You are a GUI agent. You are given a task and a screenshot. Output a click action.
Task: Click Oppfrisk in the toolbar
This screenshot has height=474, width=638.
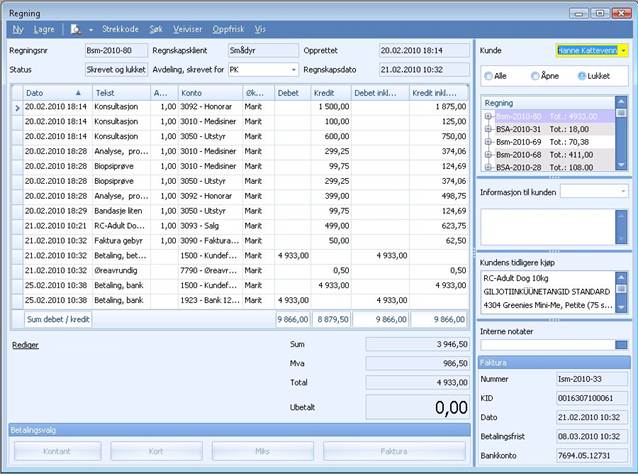click(228, 29)
